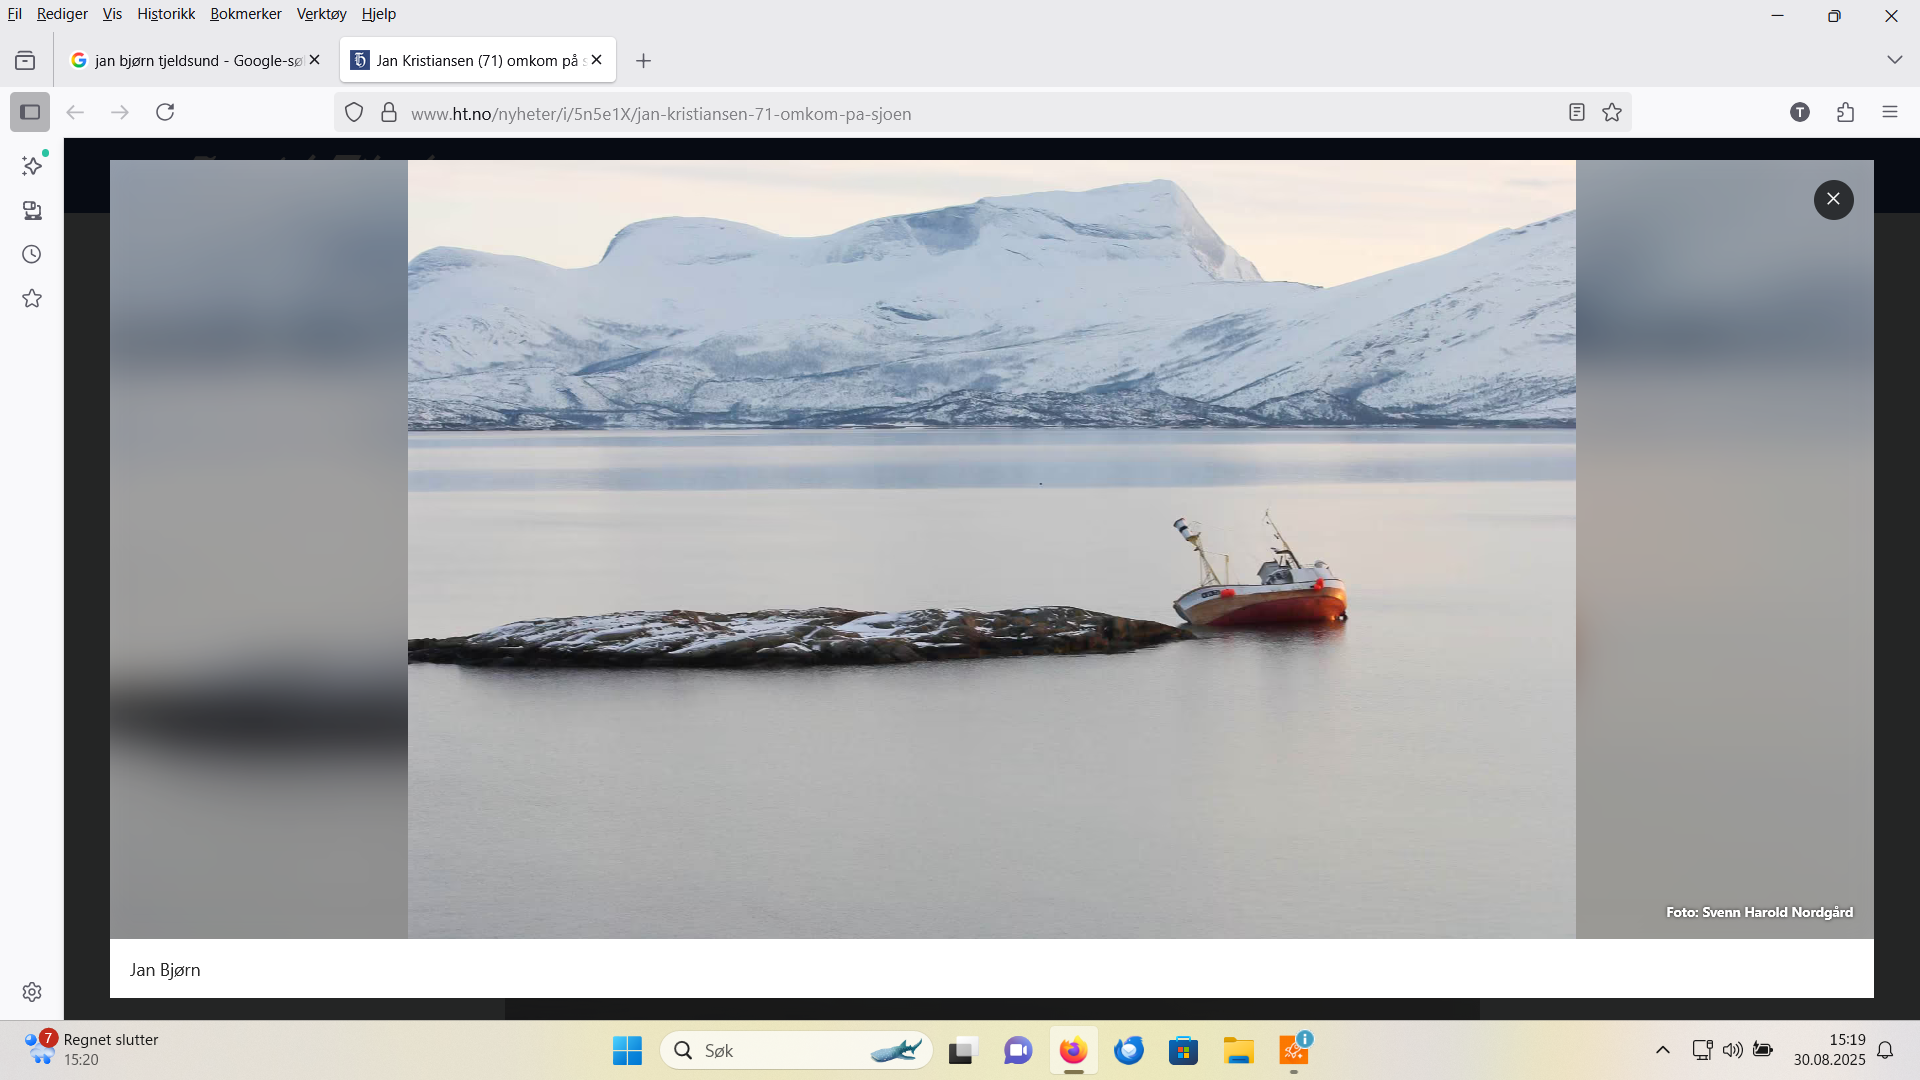The image size is (1920, 1080).
Task: Open the Extensions puzzle icon
Action: [x=1845, y=112]
